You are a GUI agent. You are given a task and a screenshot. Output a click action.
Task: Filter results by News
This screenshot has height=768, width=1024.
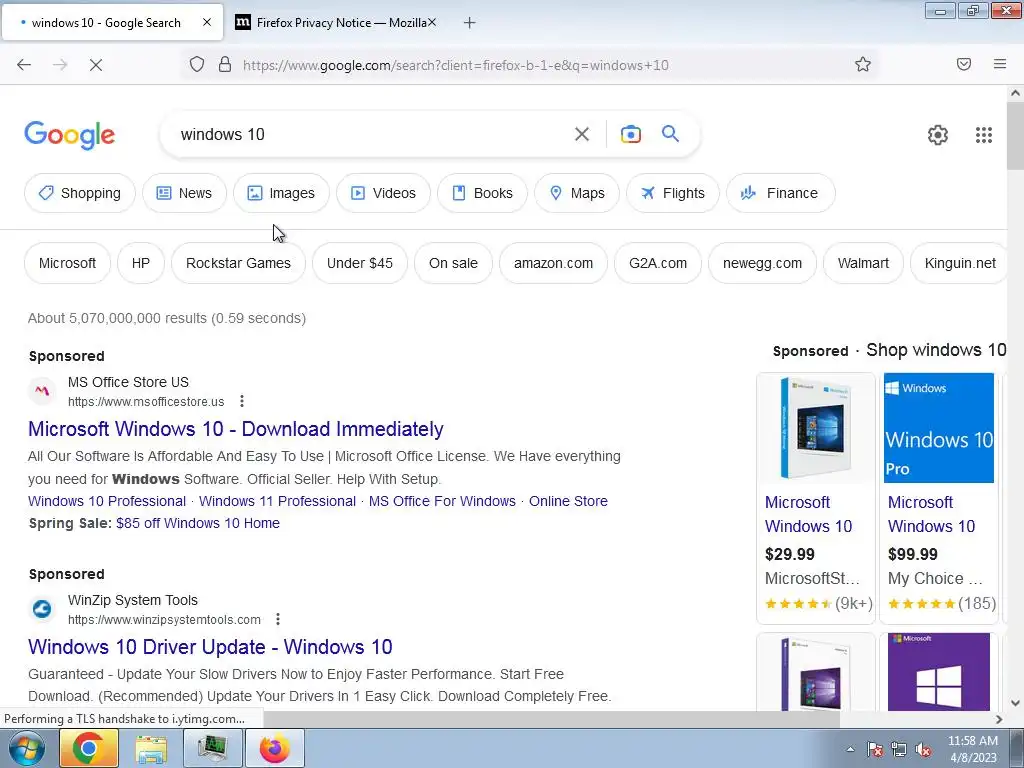pyautogui.click(x=184, y=193)
